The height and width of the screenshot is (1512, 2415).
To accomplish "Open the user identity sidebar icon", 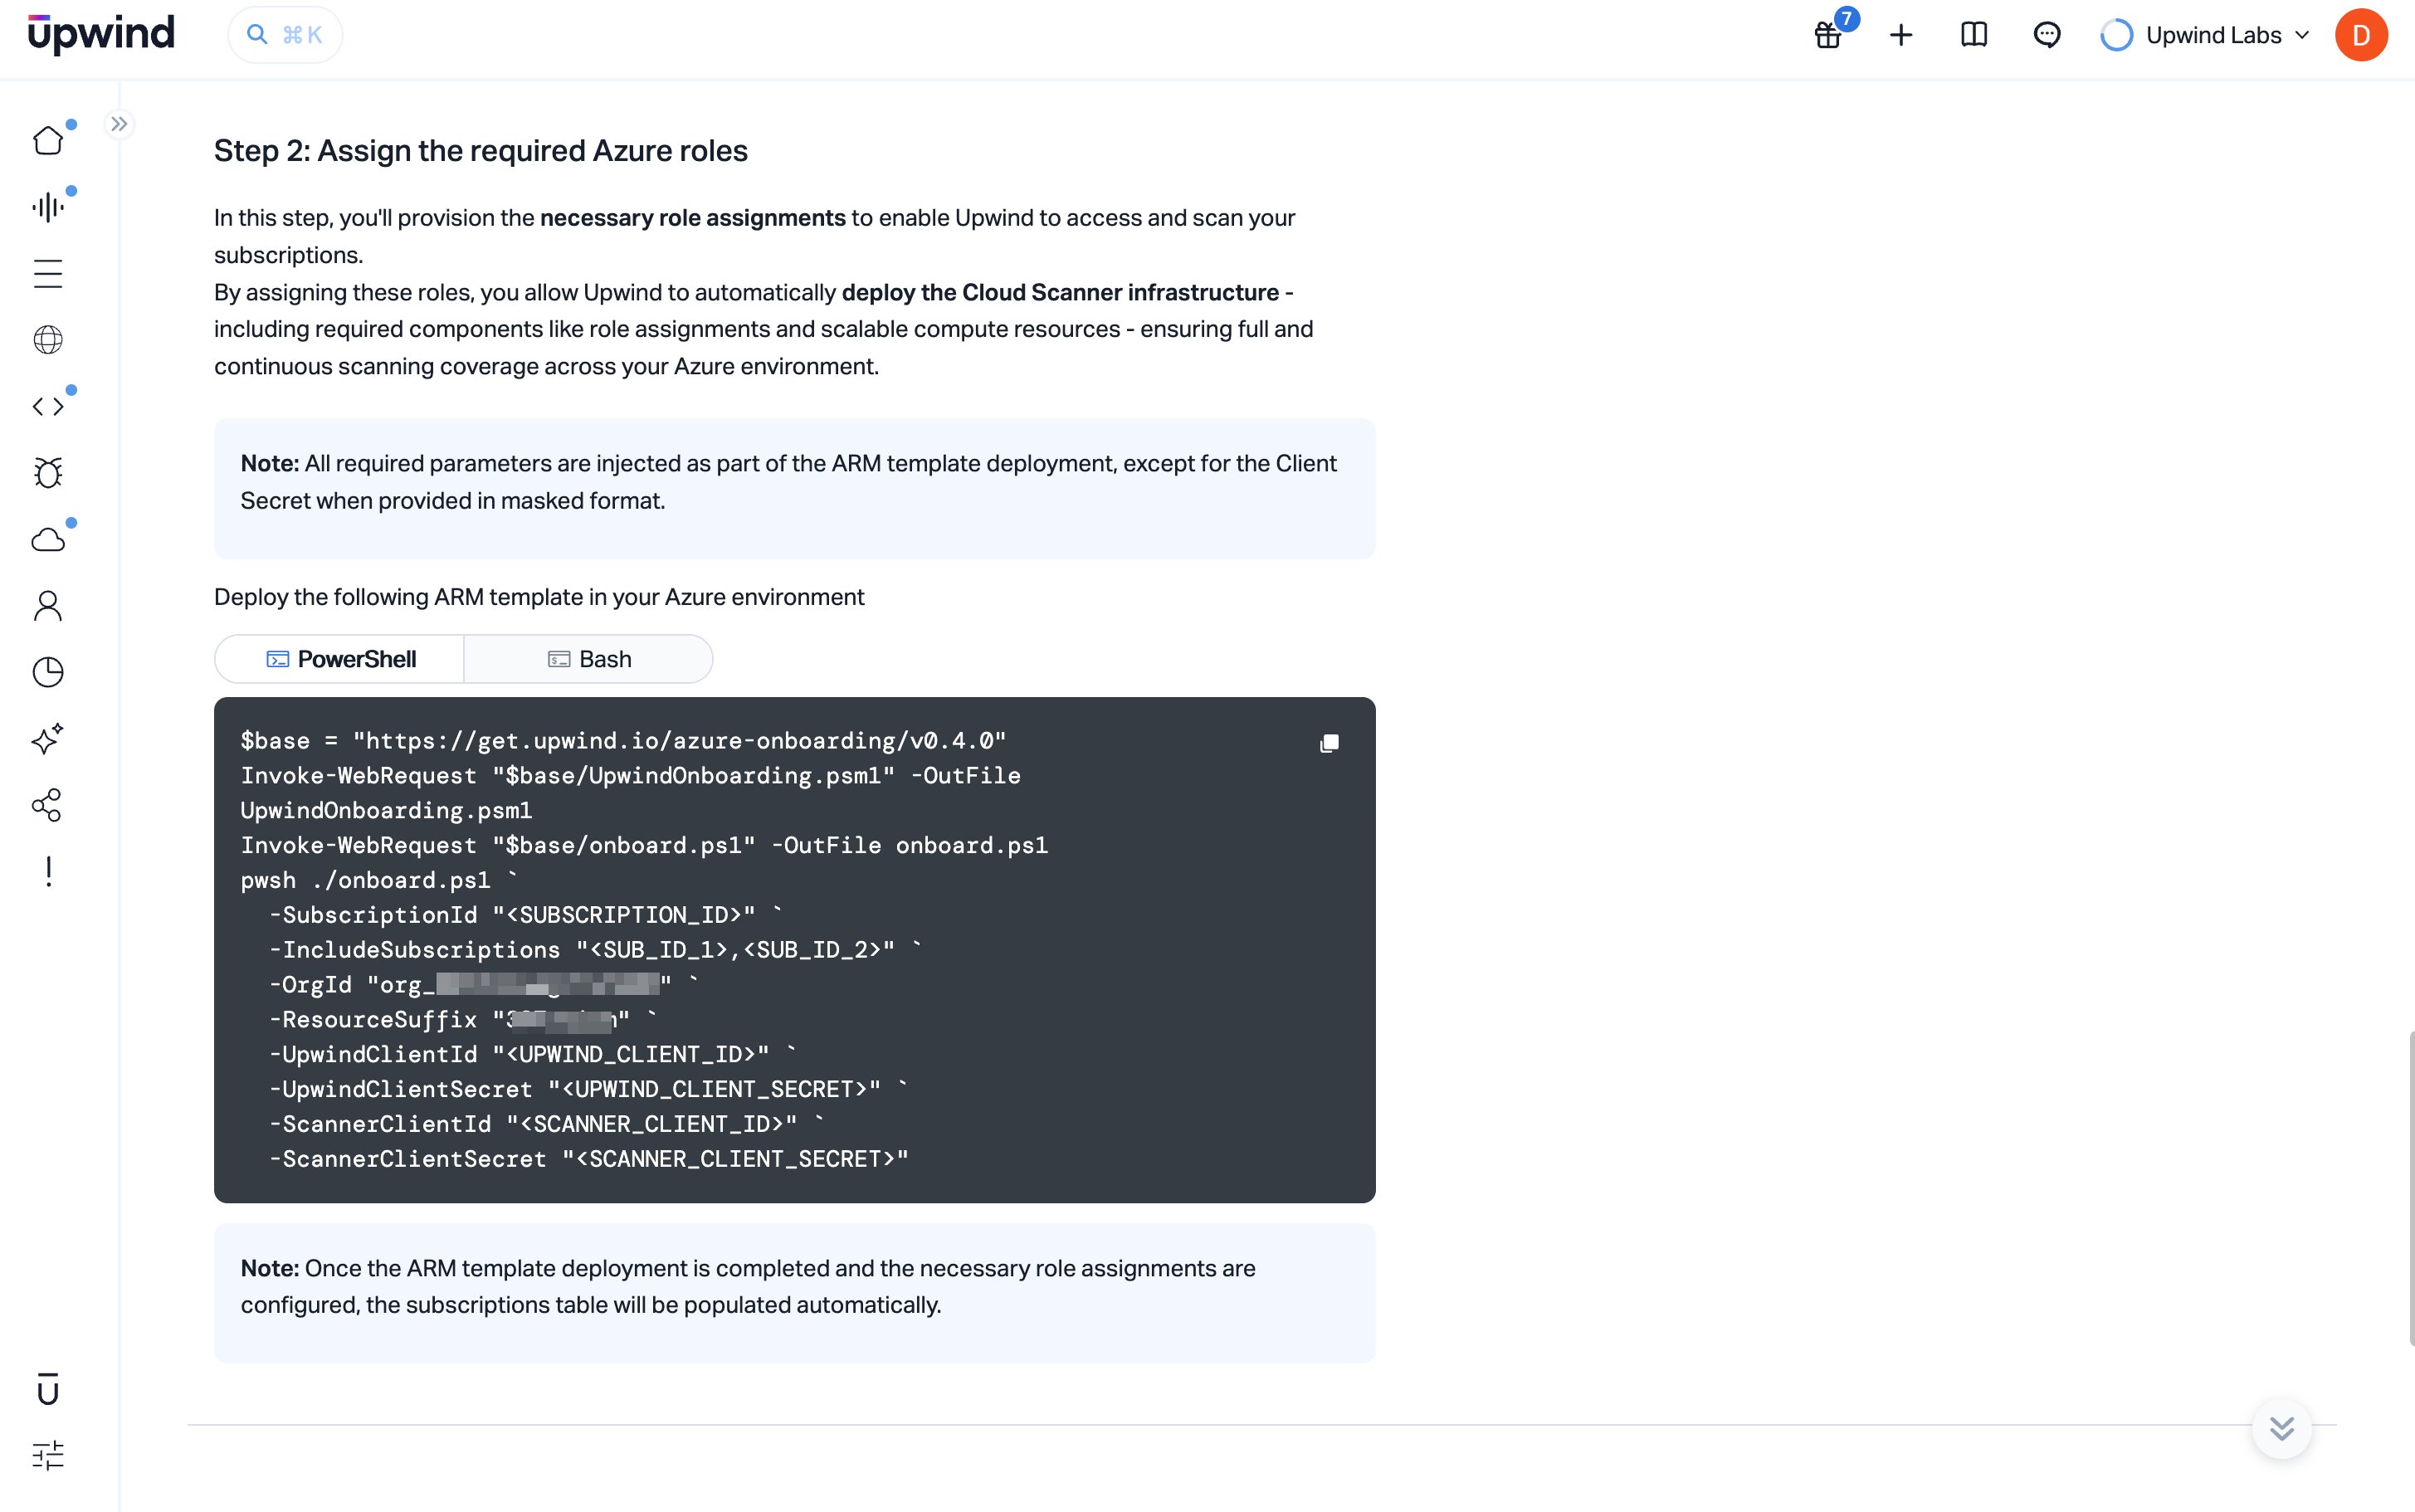I will coord(48,606).
